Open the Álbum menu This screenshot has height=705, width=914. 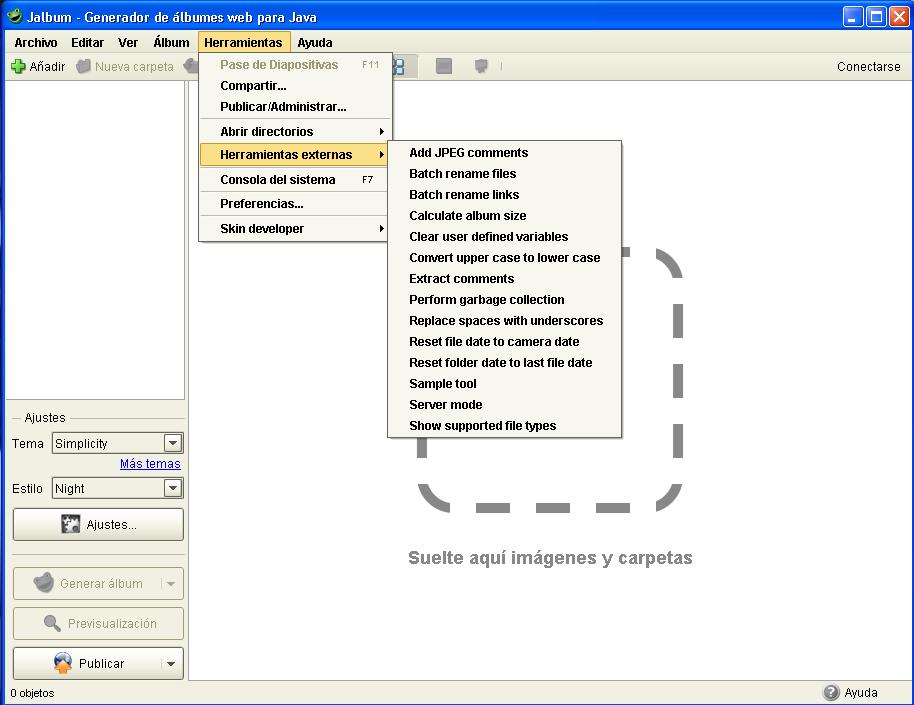pos(171,43)
